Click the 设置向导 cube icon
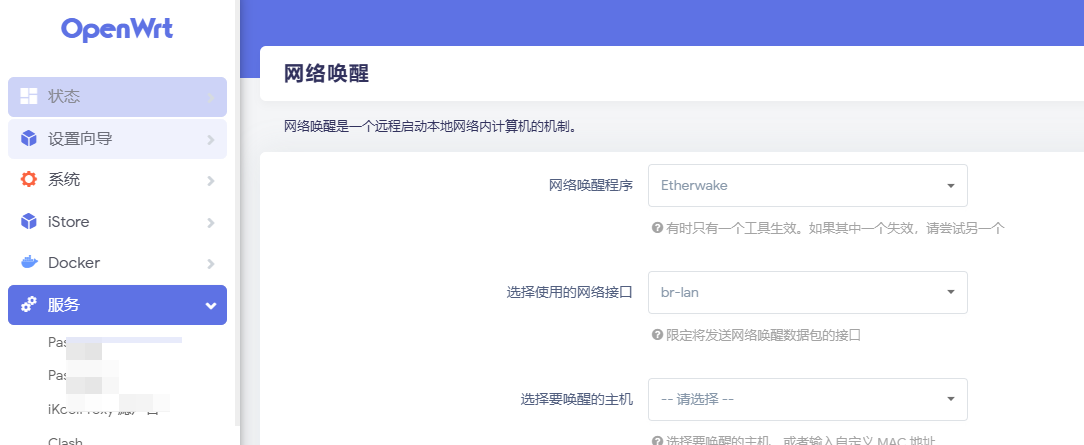The image size is (1084, 445). 29,139
